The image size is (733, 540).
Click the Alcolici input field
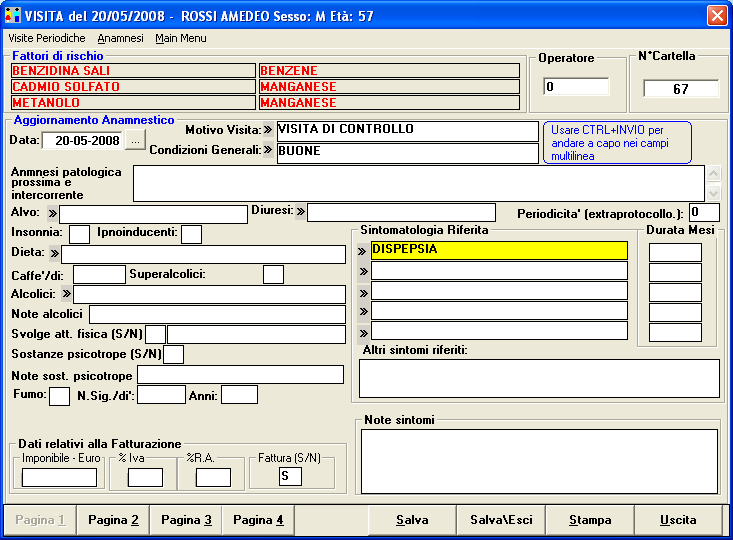(x=209, y=295)
